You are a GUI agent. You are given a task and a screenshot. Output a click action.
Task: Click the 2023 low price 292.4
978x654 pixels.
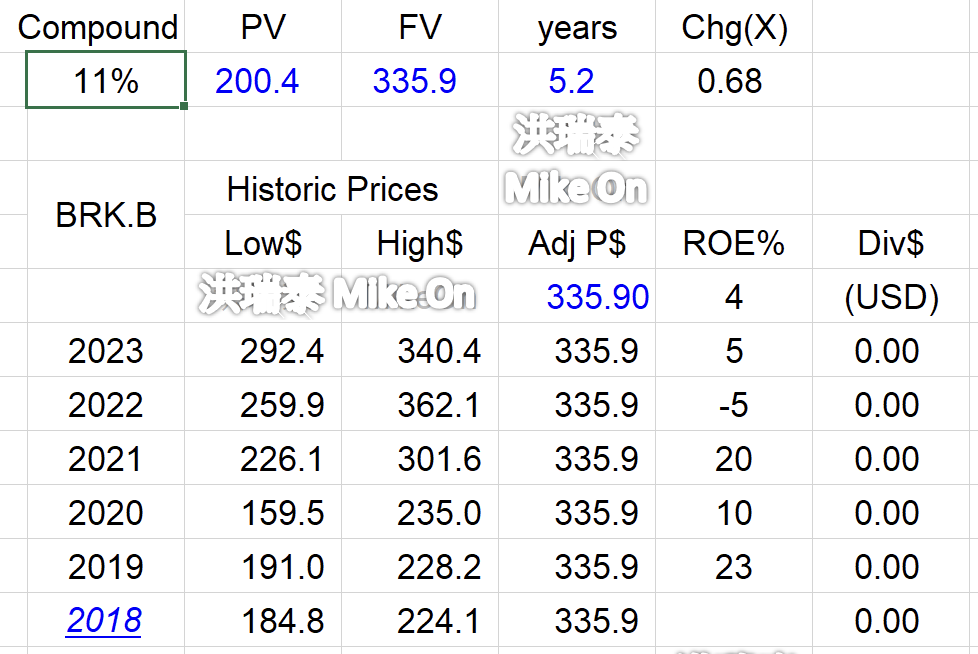pos(282,351)
